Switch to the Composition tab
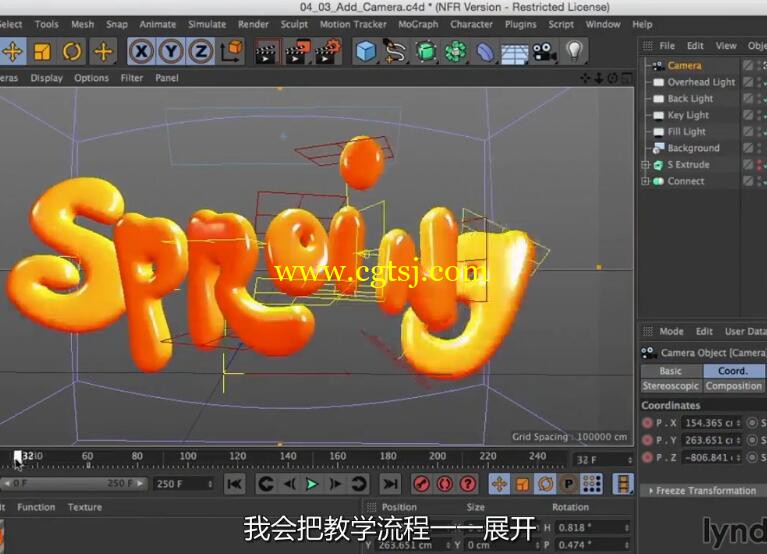The image size is (767, 554). point(733,386)
